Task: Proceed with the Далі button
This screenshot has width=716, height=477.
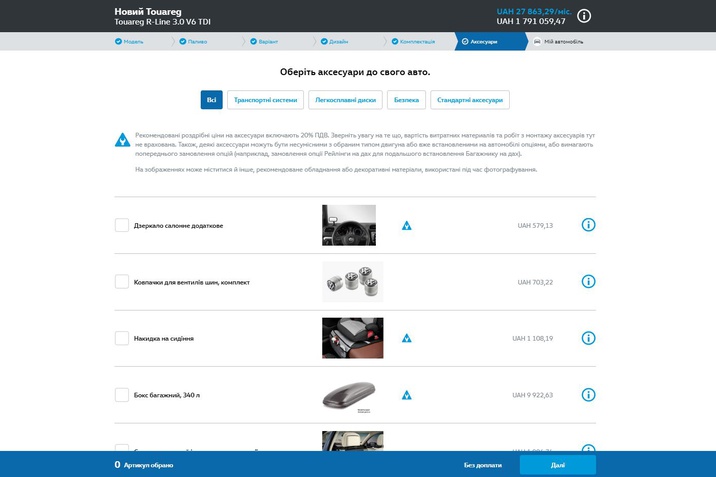Action: point(558,465)
